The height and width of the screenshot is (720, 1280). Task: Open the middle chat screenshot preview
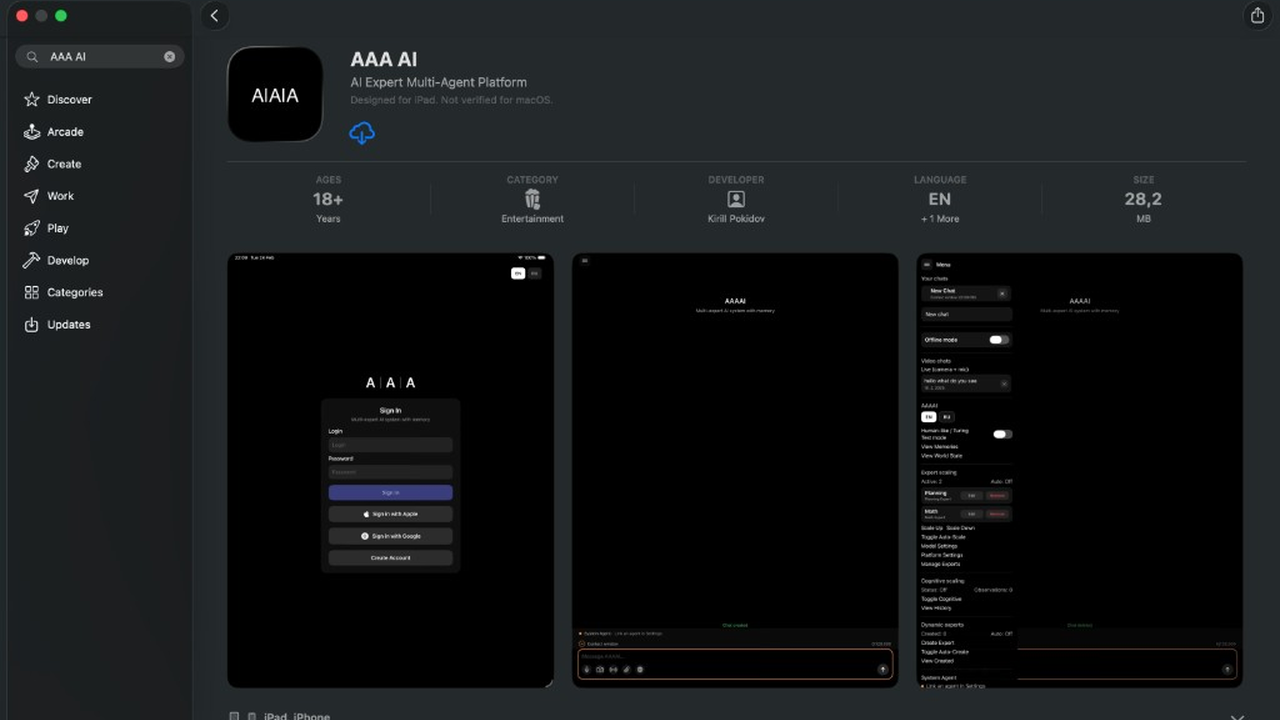(735, 470)
